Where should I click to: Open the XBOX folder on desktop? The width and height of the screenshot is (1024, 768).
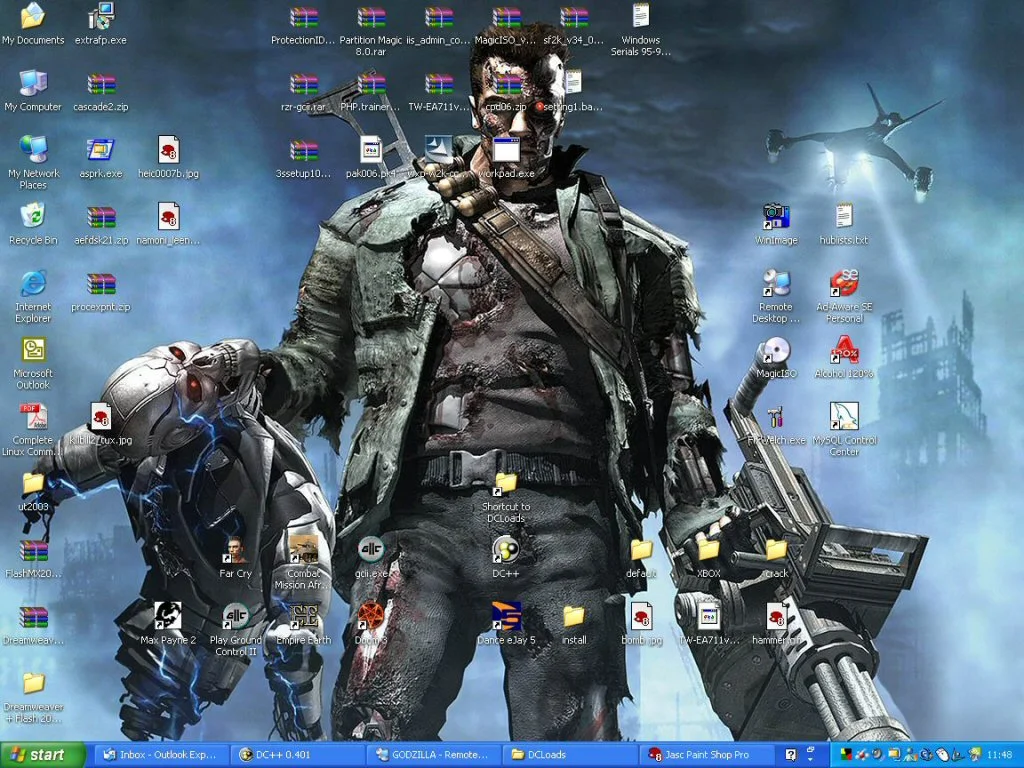tap(709, 550)
